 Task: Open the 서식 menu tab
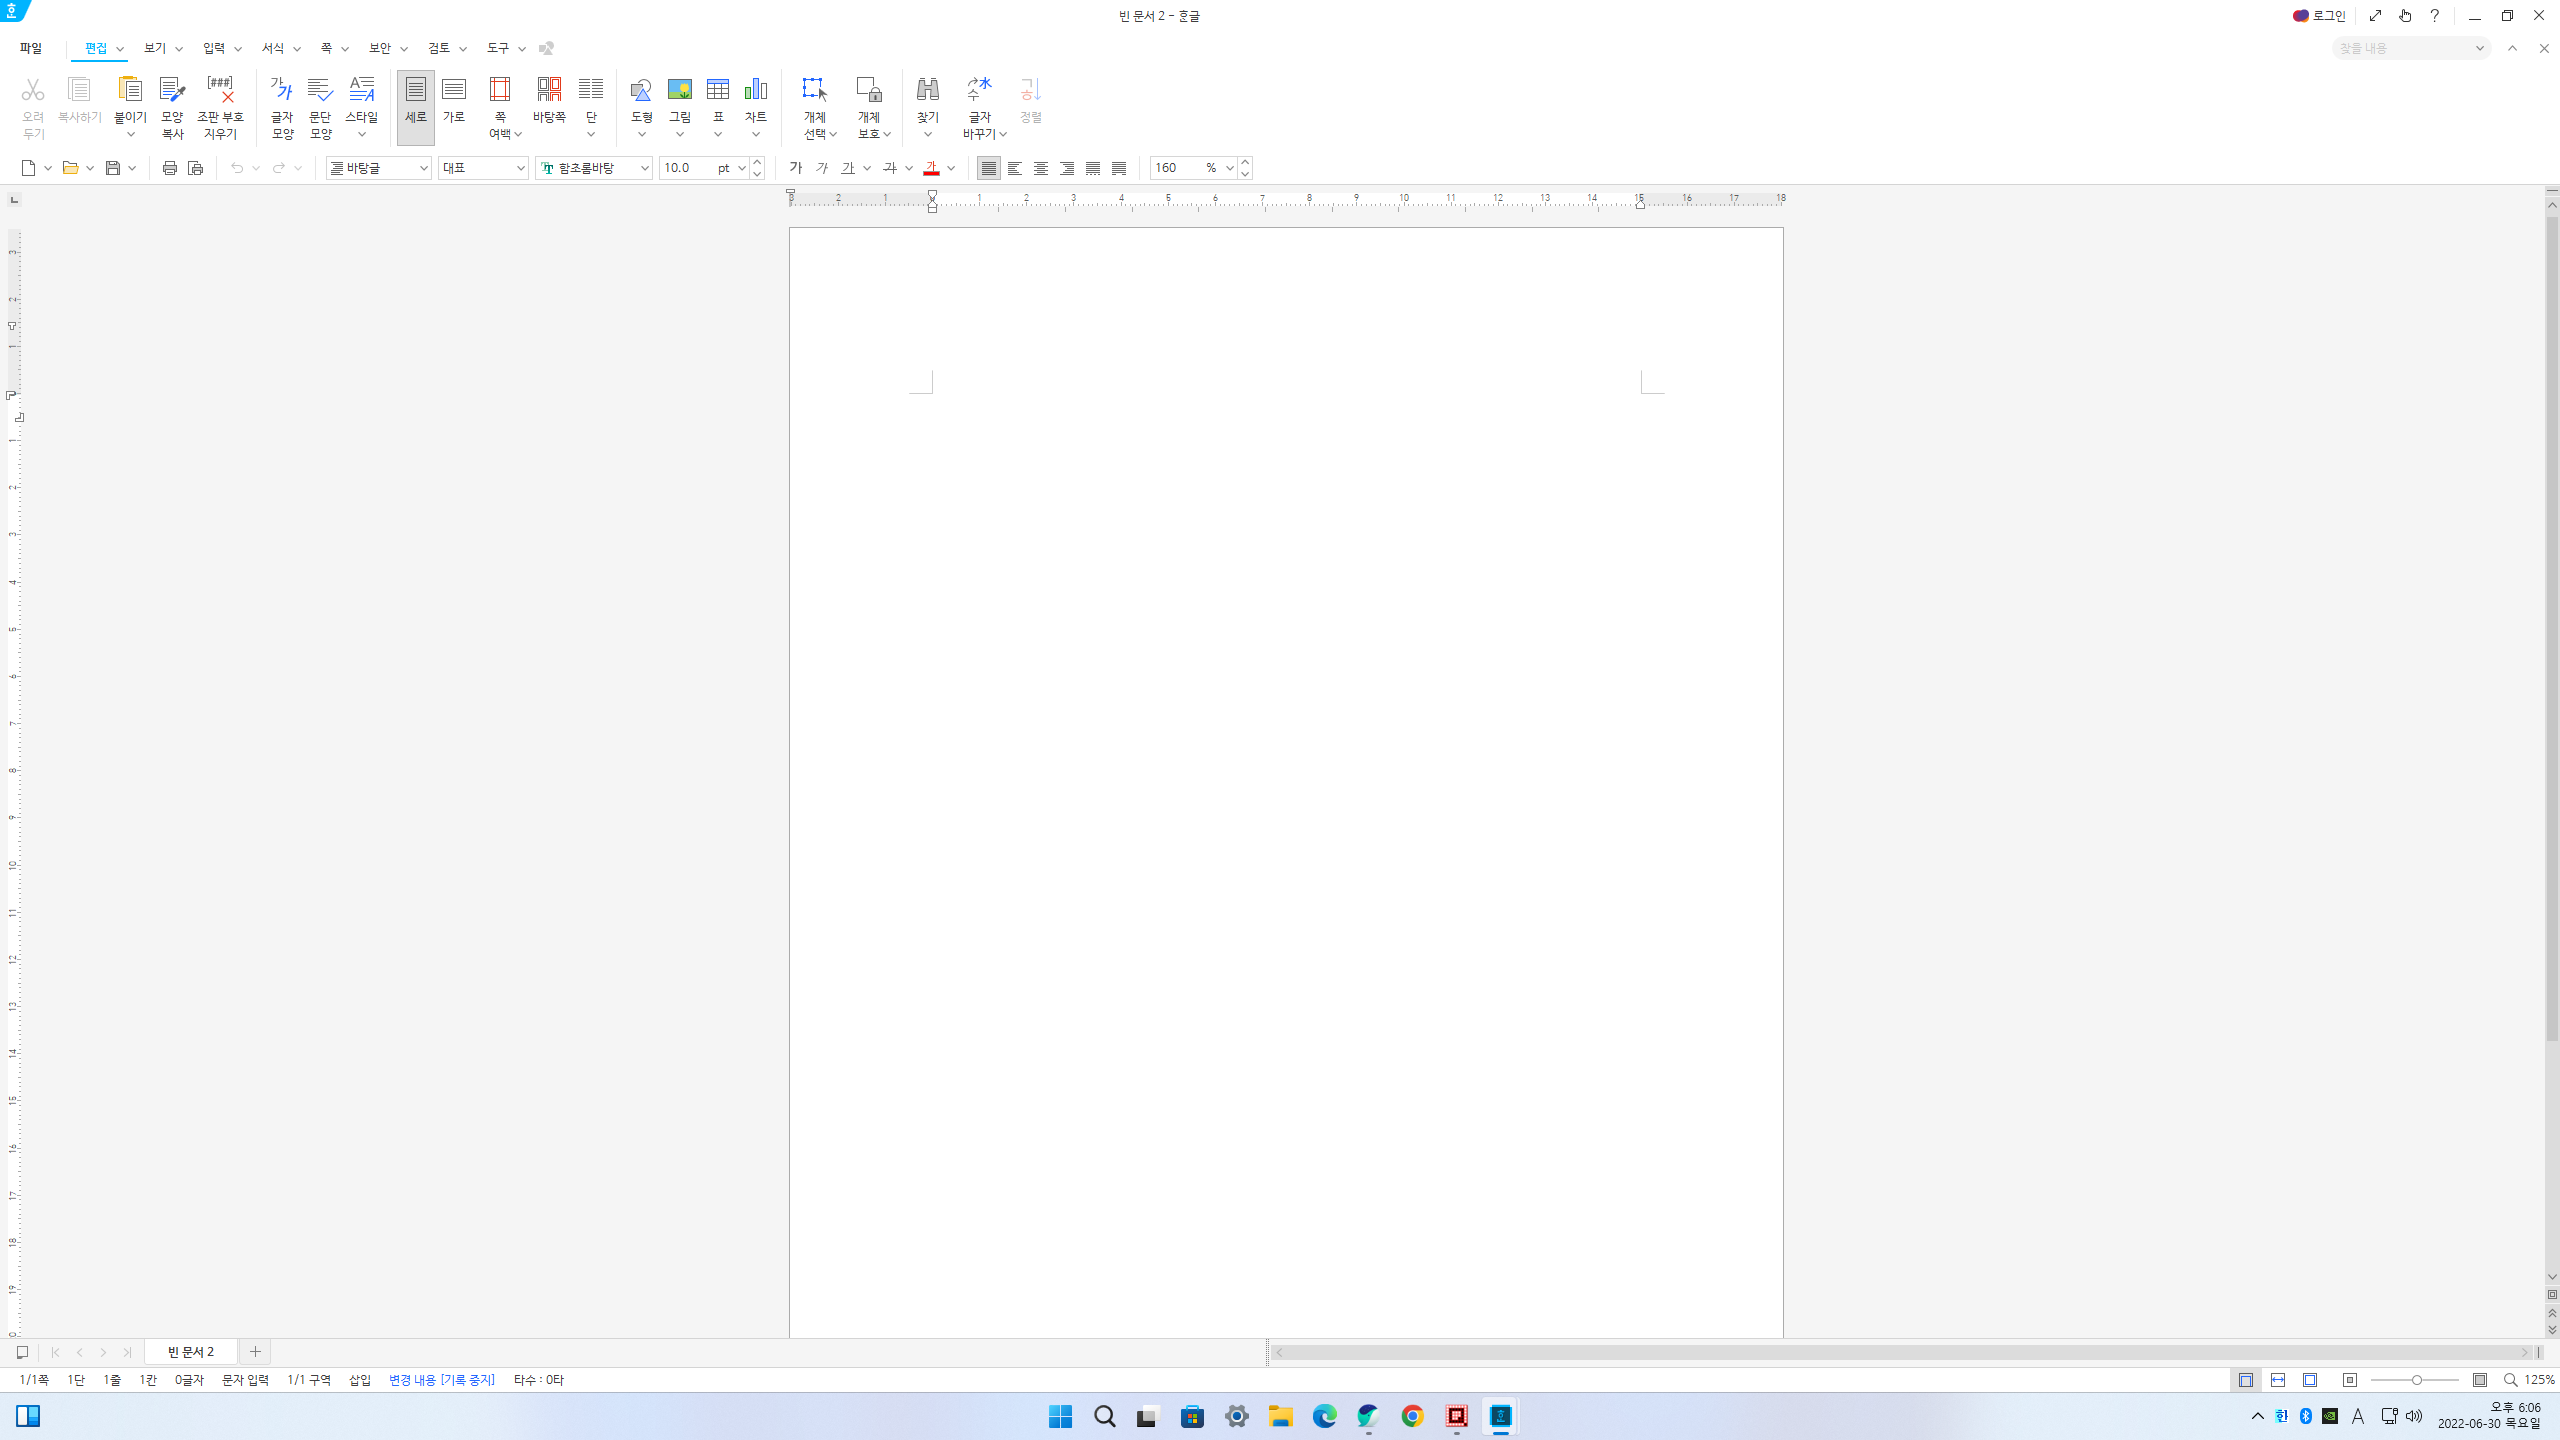click(273, 48)
